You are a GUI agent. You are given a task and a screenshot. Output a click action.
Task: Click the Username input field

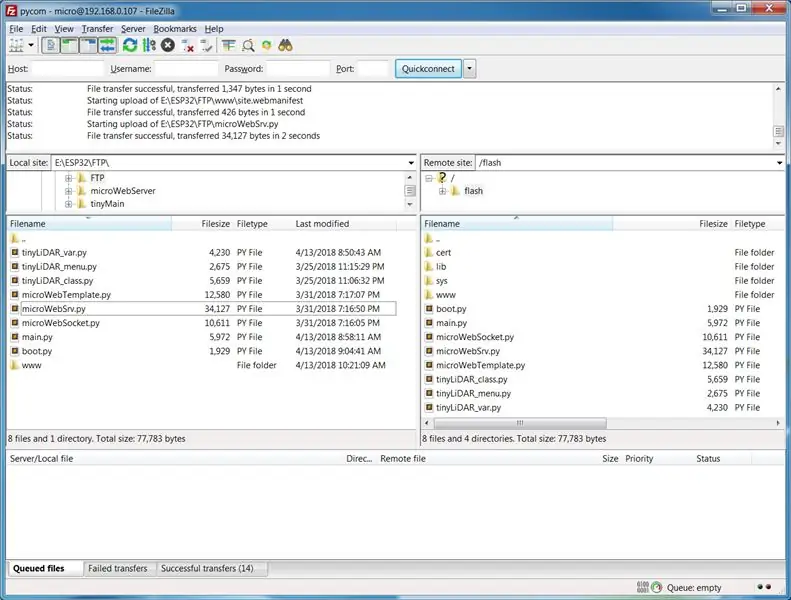(186, 69)
